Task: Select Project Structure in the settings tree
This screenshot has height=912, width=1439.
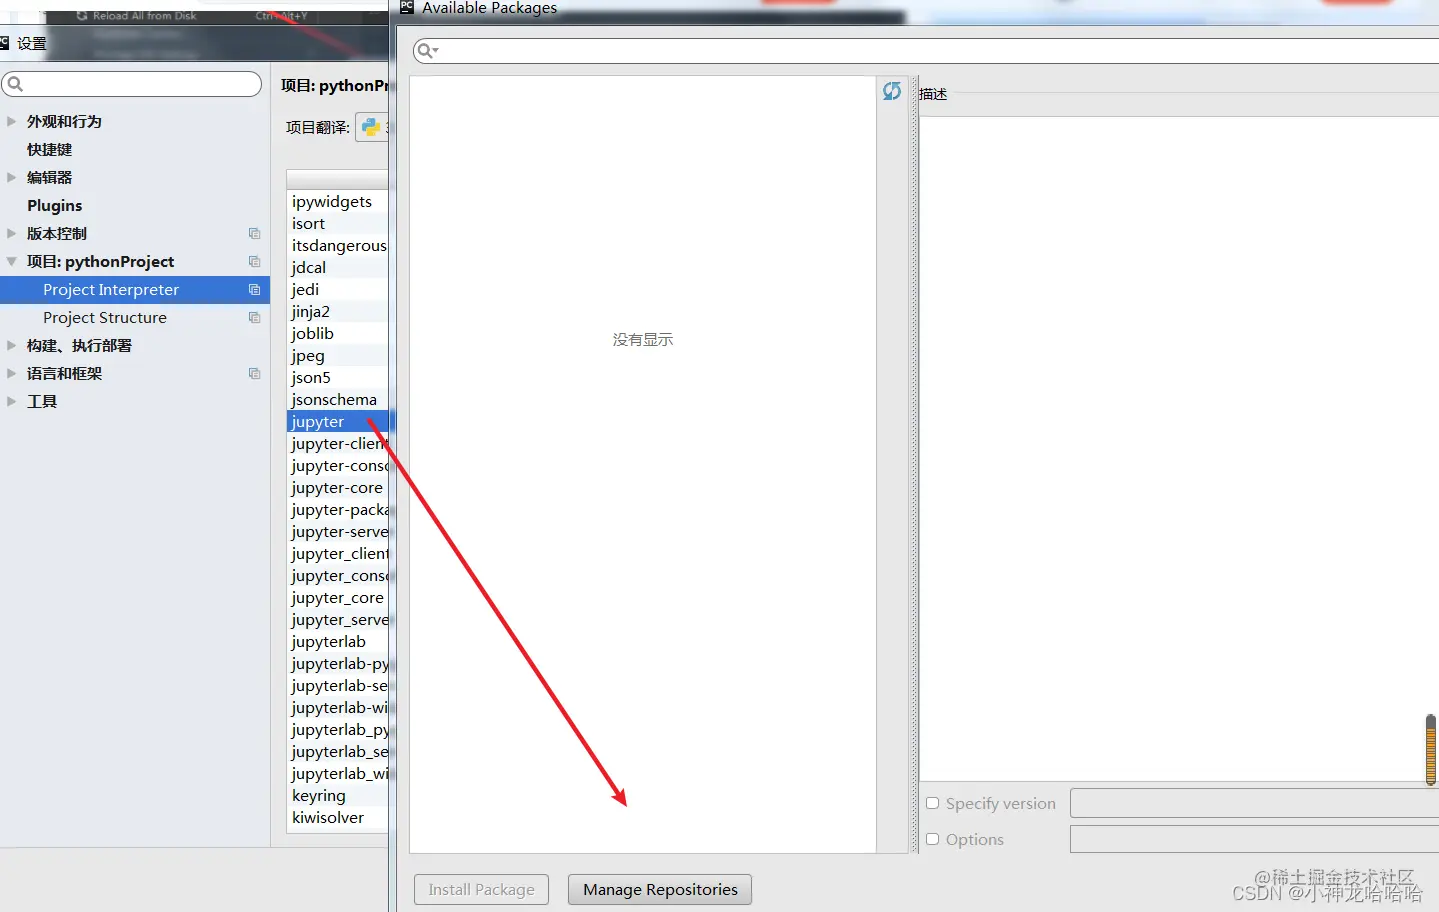Action: 135,317
